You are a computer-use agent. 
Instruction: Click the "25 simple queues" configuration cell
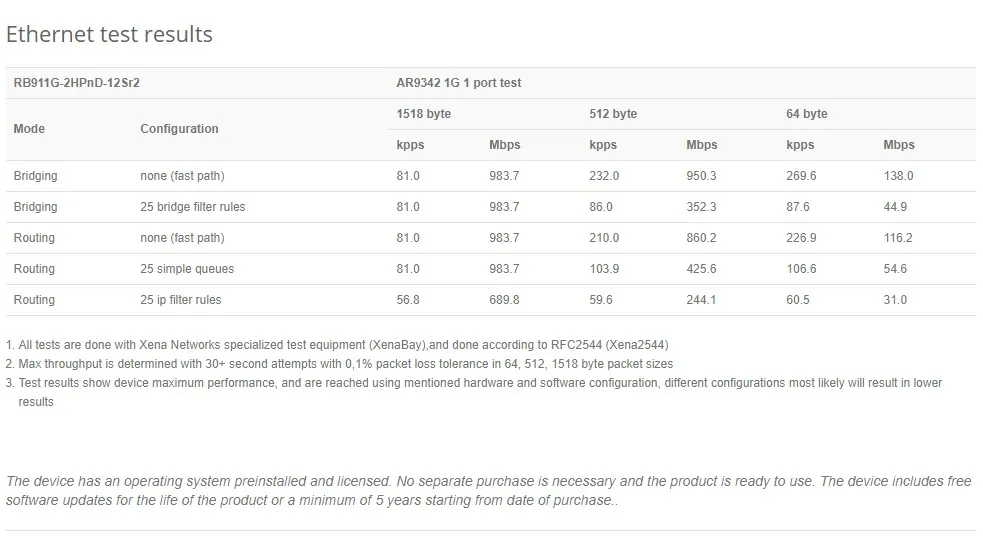[x=186, y=269]
